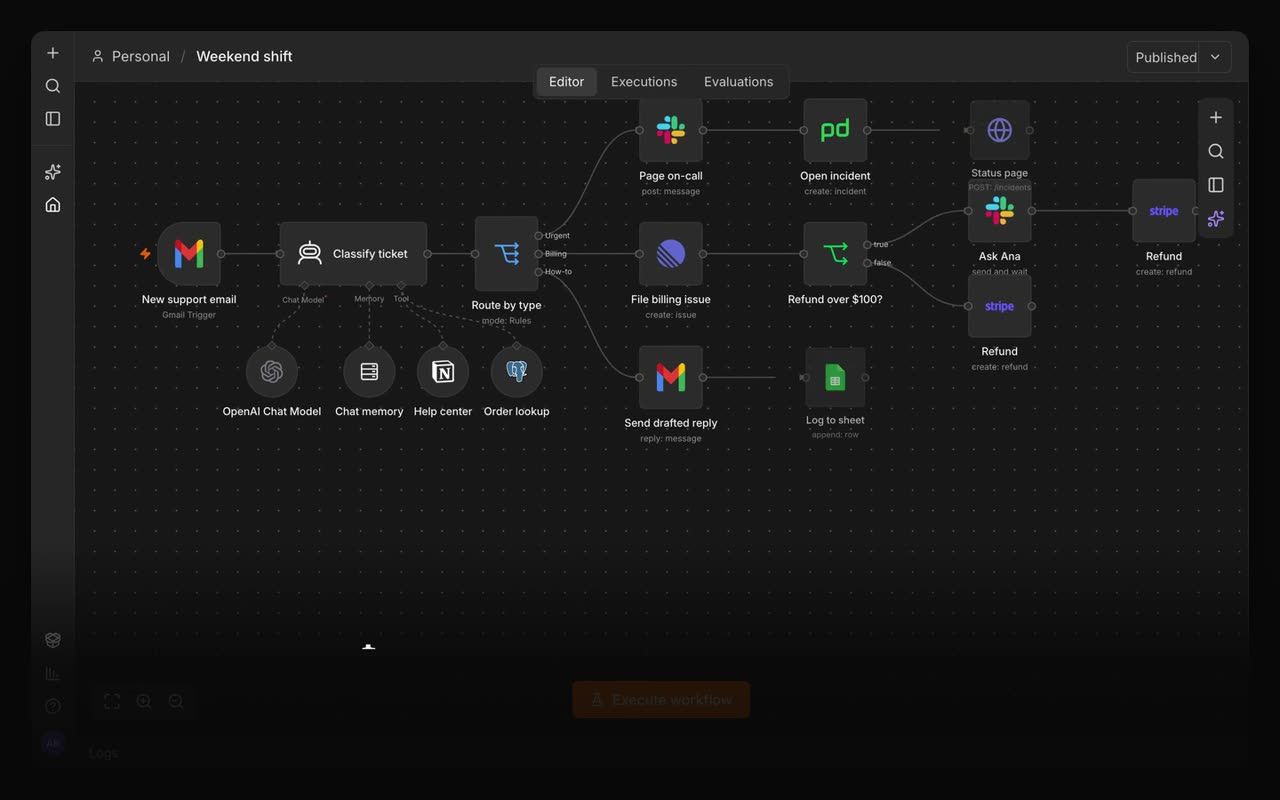Select the Status page globe node
This screenshot has height=800, width=1280.
coord(999,130)
